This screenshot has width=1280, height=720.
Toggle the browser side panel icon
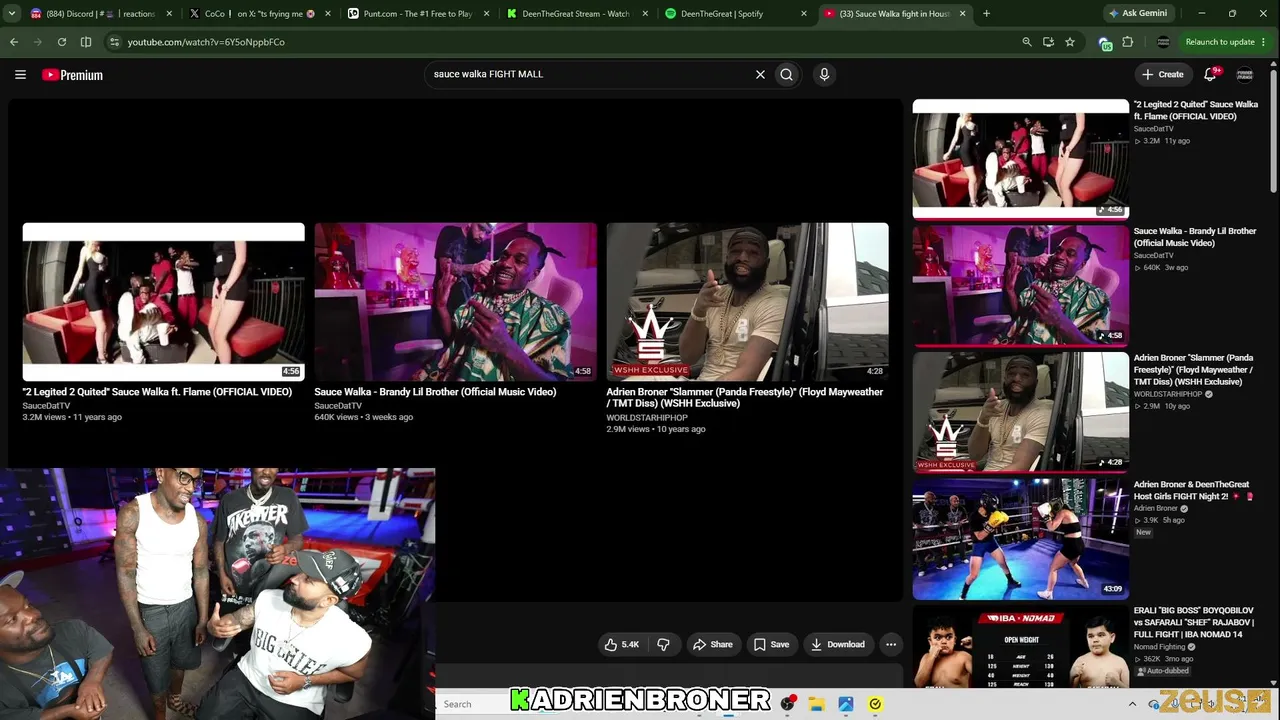pos(86,42)
